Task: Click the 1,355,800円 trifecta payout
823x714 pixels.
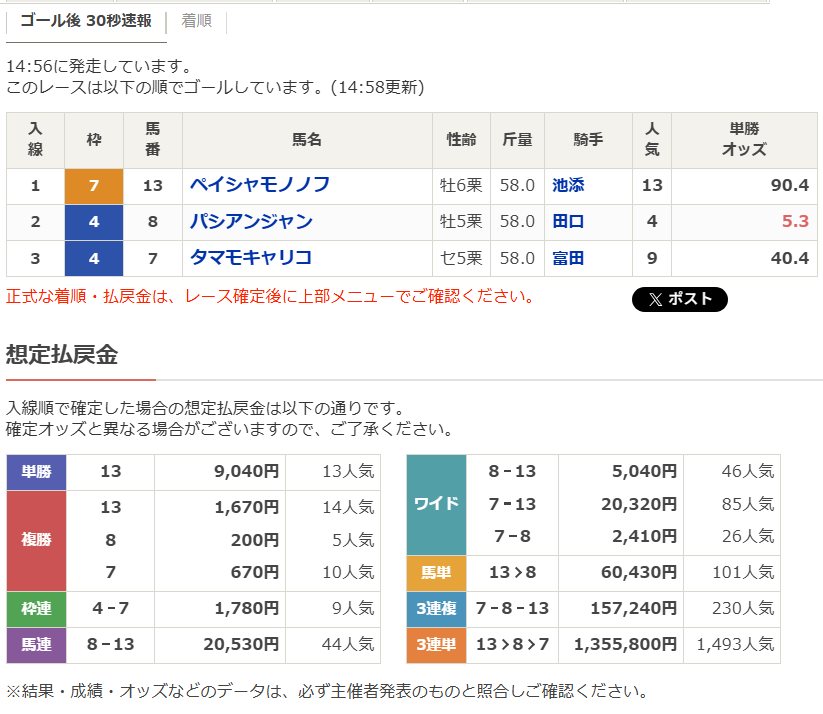Action: 625,644
